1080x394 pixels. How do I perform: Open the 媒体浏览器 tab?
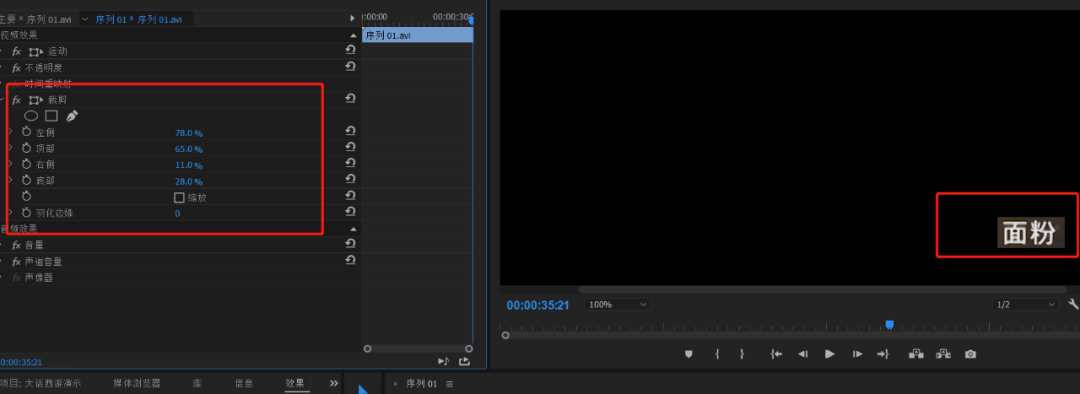137,384
